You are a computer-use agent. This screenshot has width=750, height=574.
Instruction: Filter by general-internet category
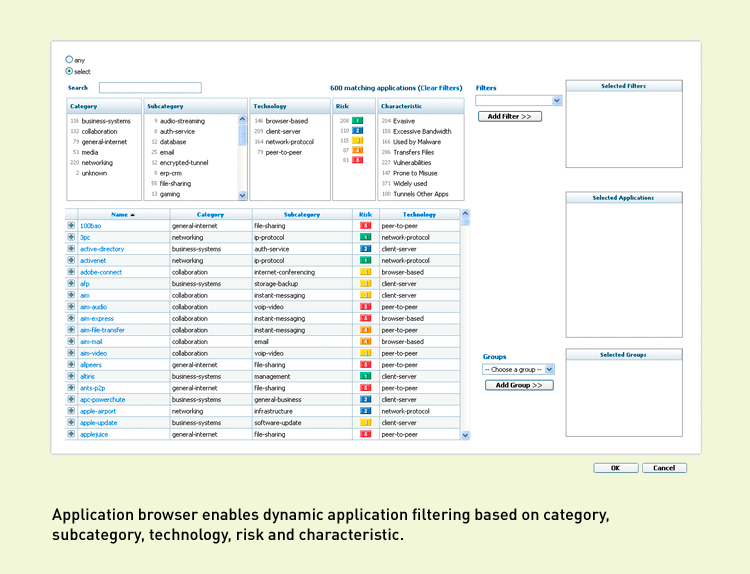pyautogui.click(x=104, y=142)
